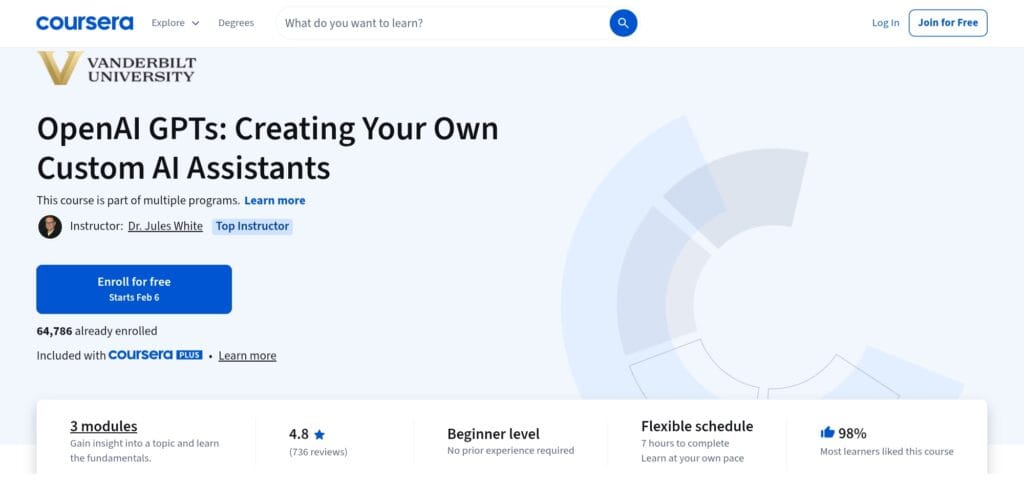Expand the Explore dropdown menu

tap(175, 23)
